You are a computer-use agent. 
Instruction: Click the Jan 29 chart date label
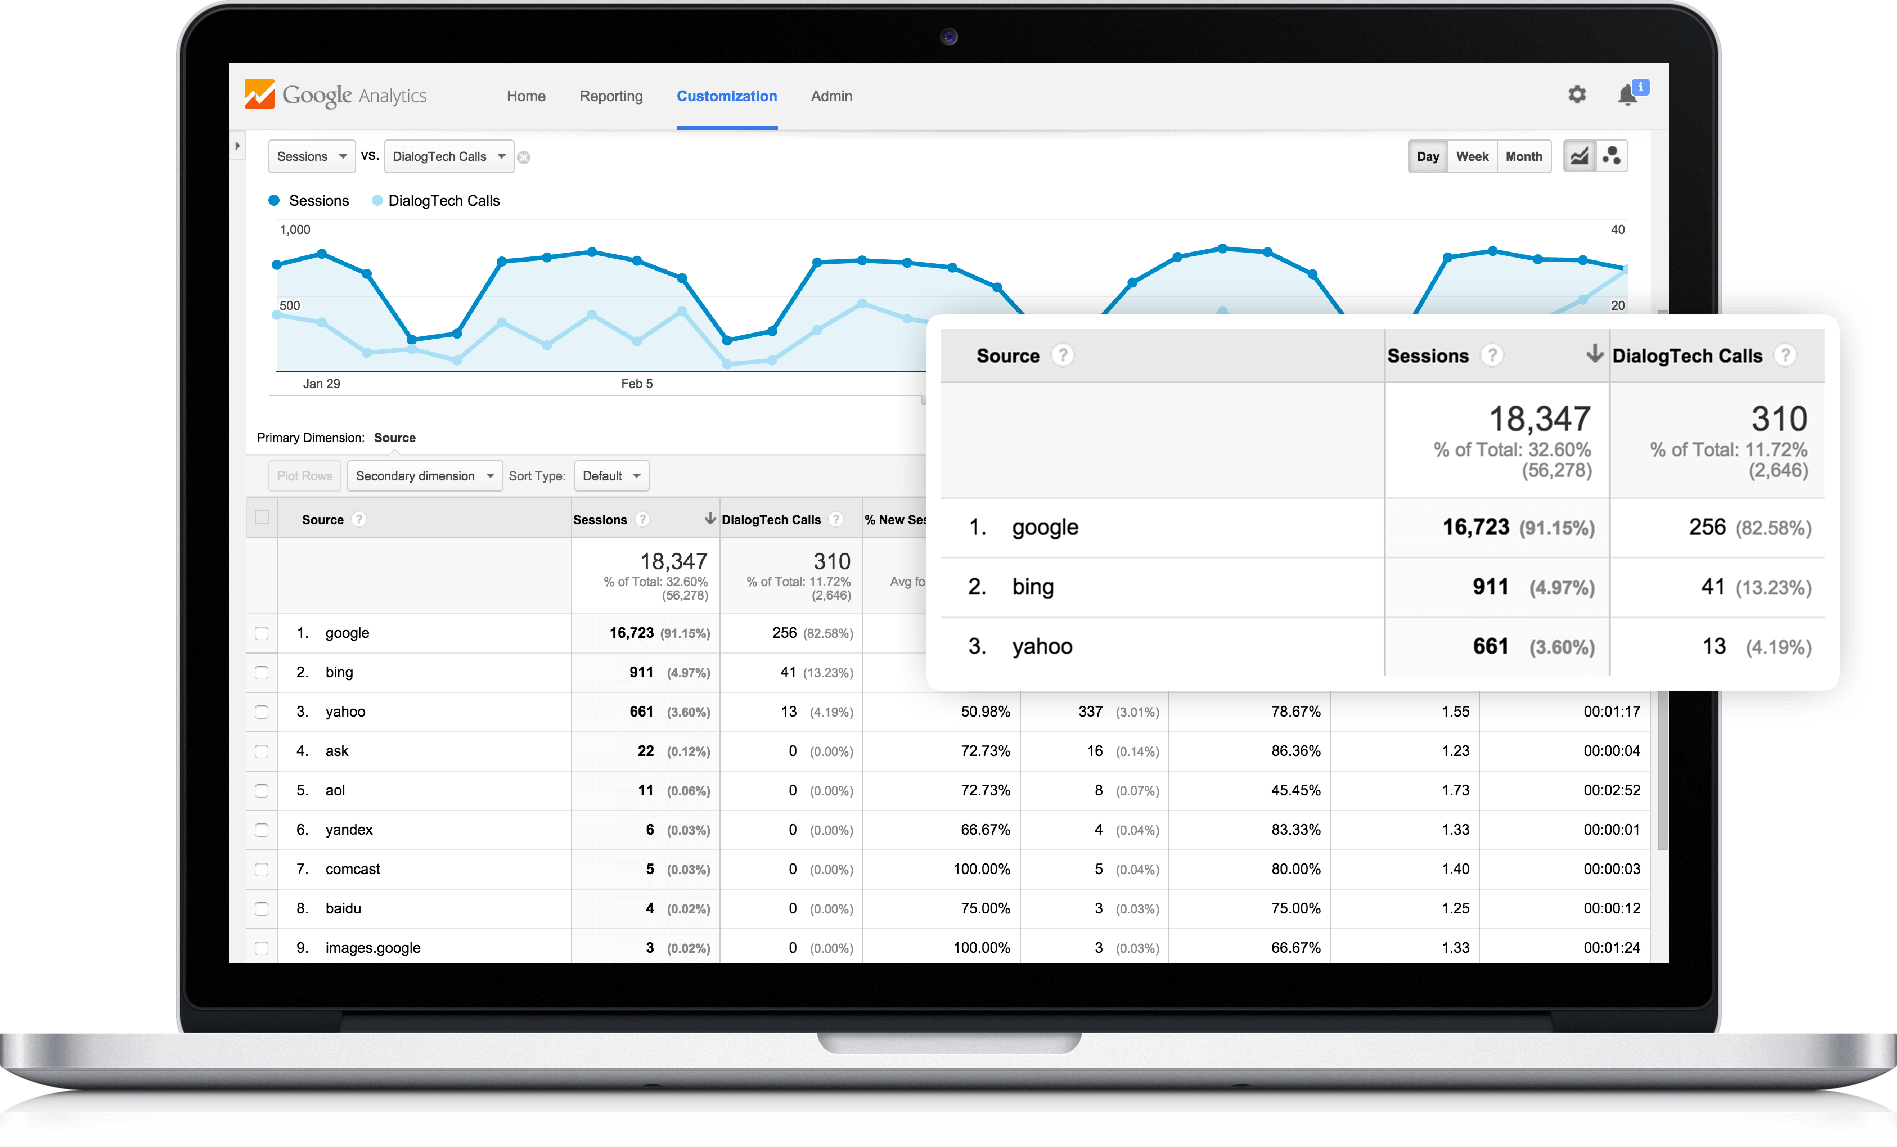[321, 384]
